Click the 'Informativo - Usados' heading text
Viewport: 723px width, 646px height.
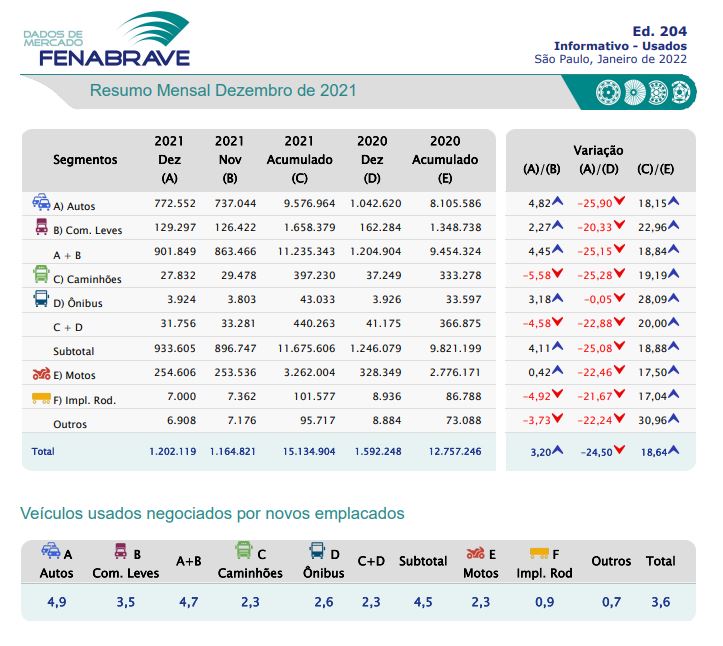coord(620,46)
